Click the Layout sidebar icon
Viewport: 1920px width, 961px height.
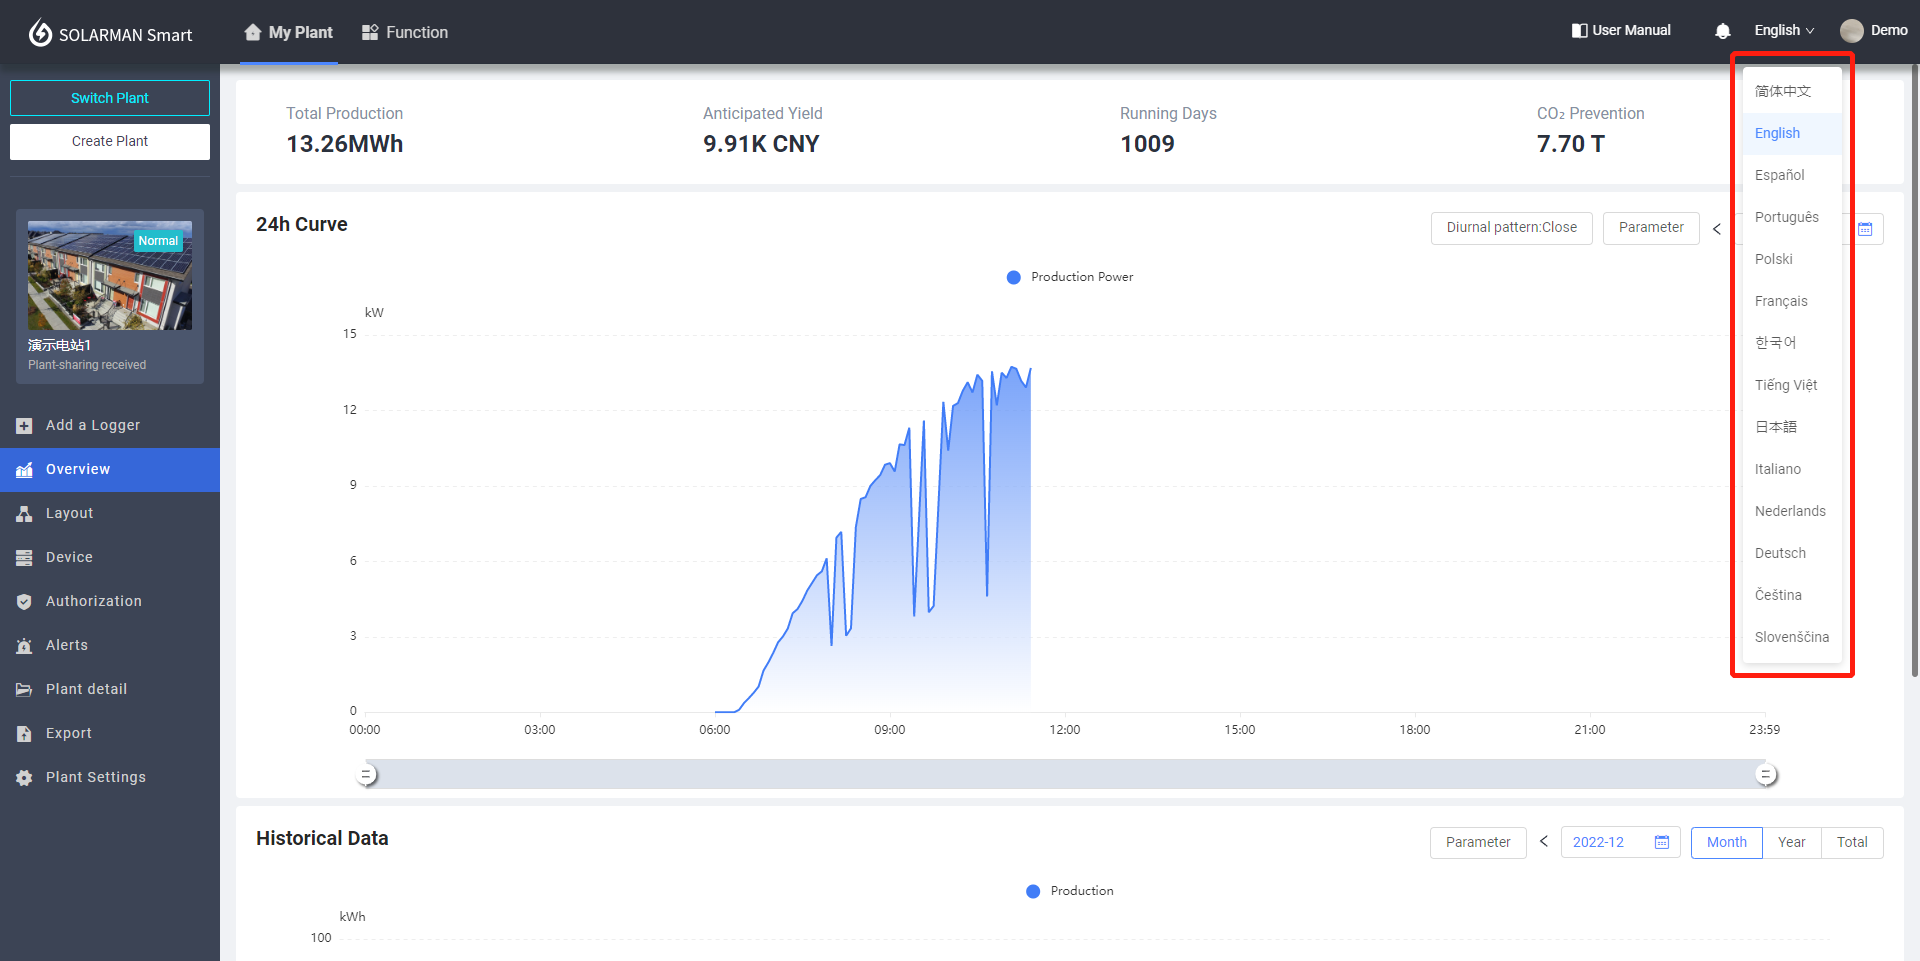click(x=24, y=514)
